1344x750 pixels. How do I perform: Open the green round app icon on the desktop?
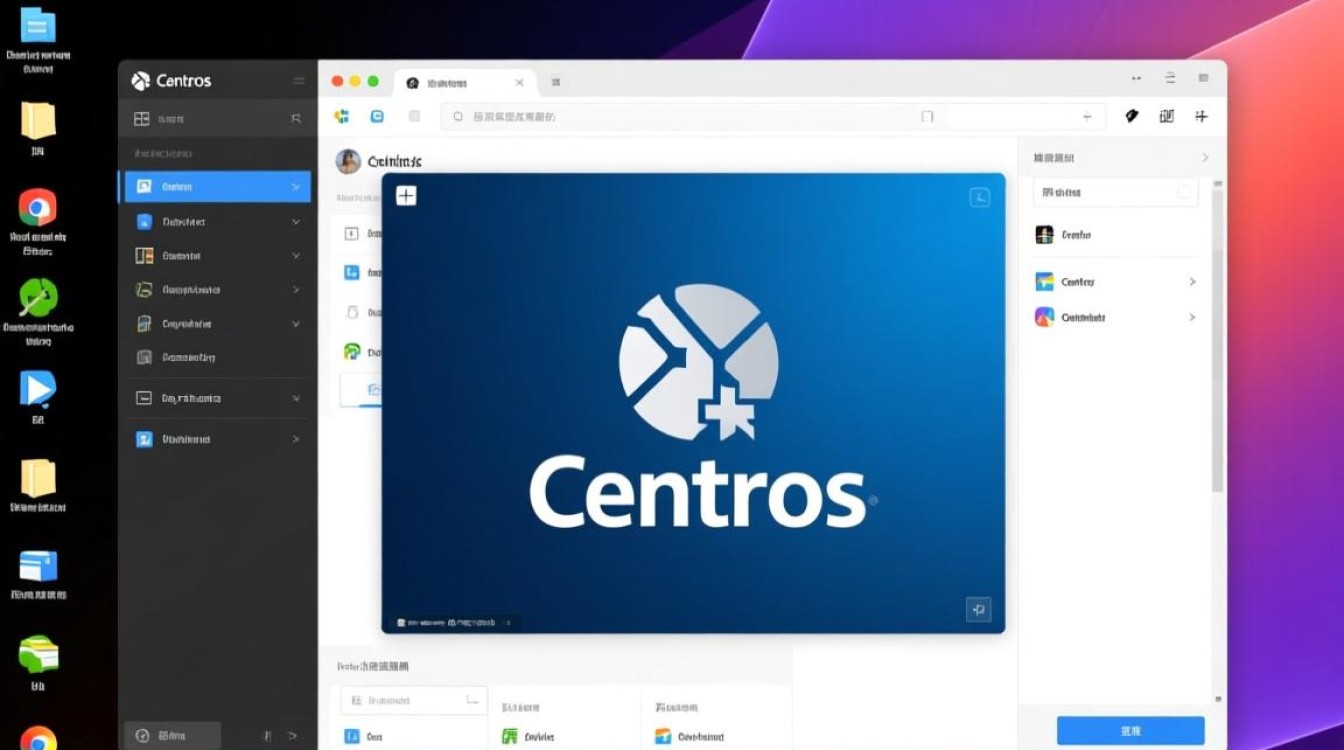tap(38, 298)
